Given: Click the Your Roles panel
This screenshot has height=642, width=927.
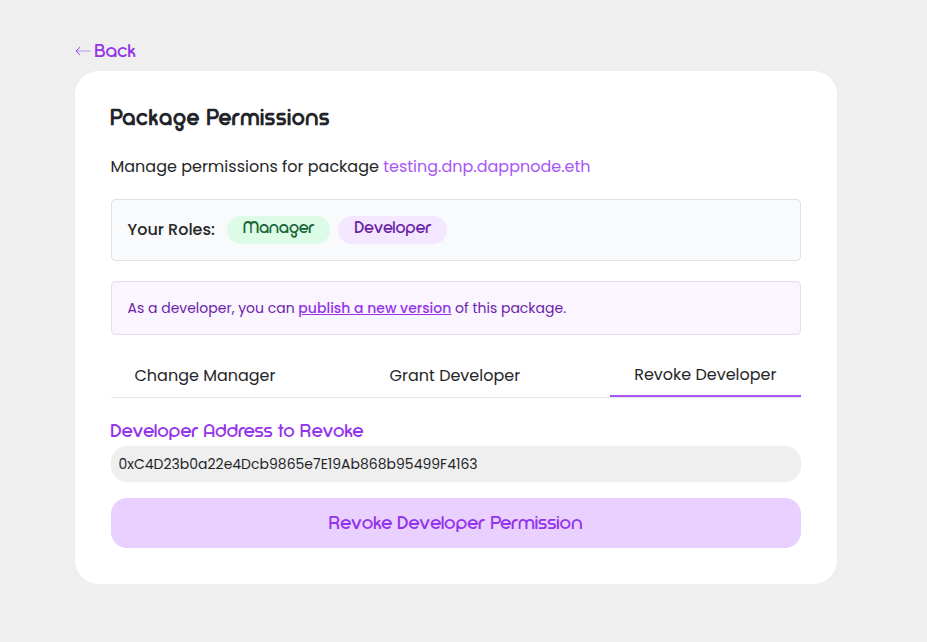Looking at the screenshot, I should (455, 229).
